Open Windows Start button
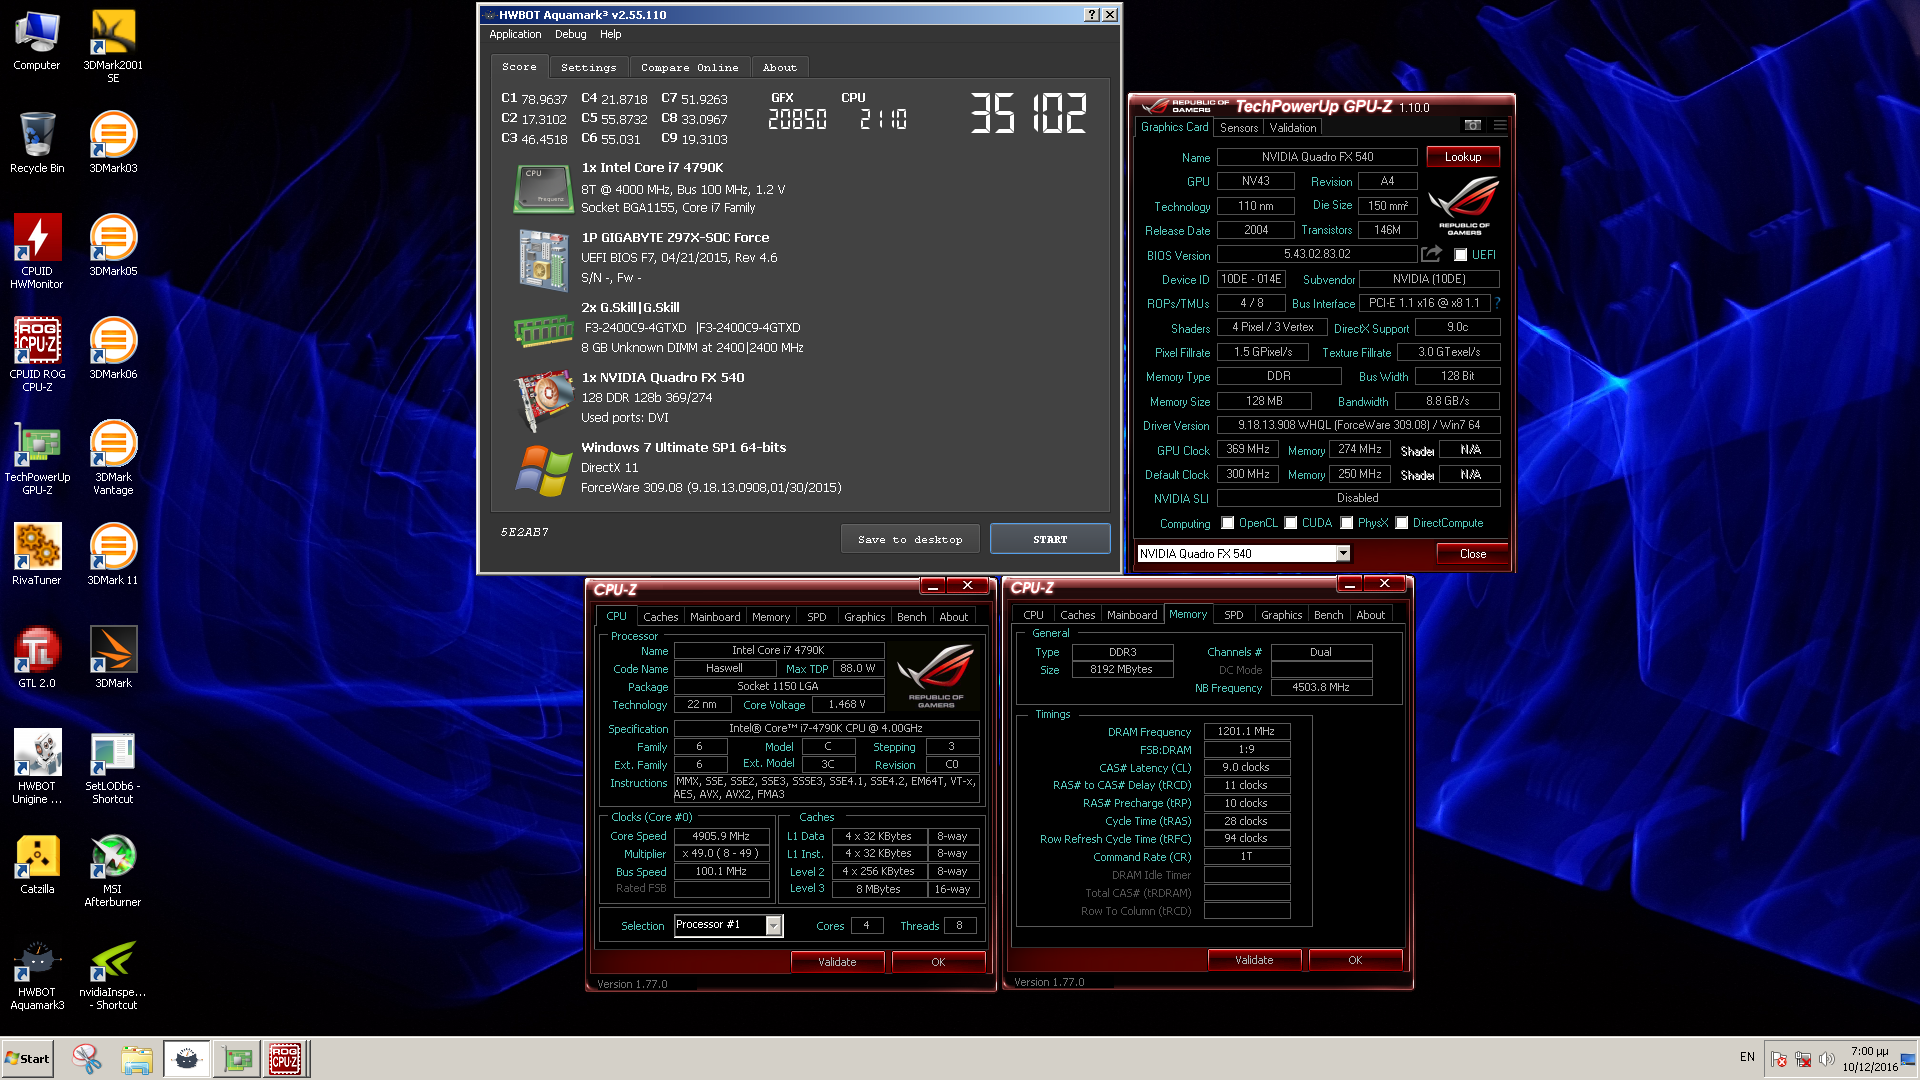This screenshot has width=1920, height=1080. 28,1058
